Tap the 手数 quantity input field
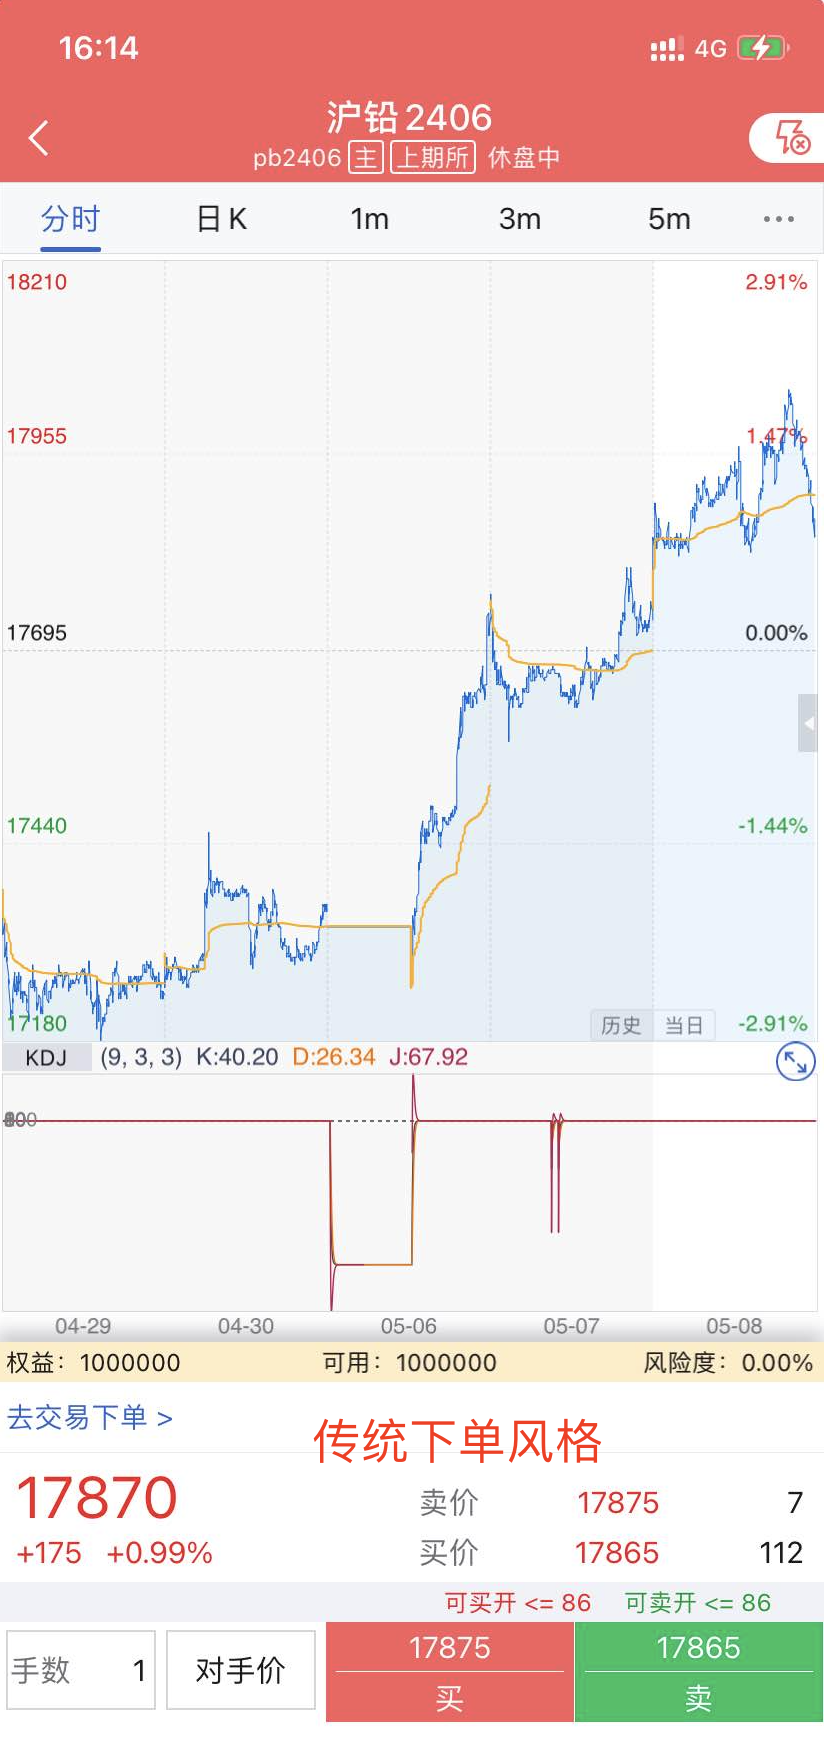 pyautogui.click(x=81, y=1669)
